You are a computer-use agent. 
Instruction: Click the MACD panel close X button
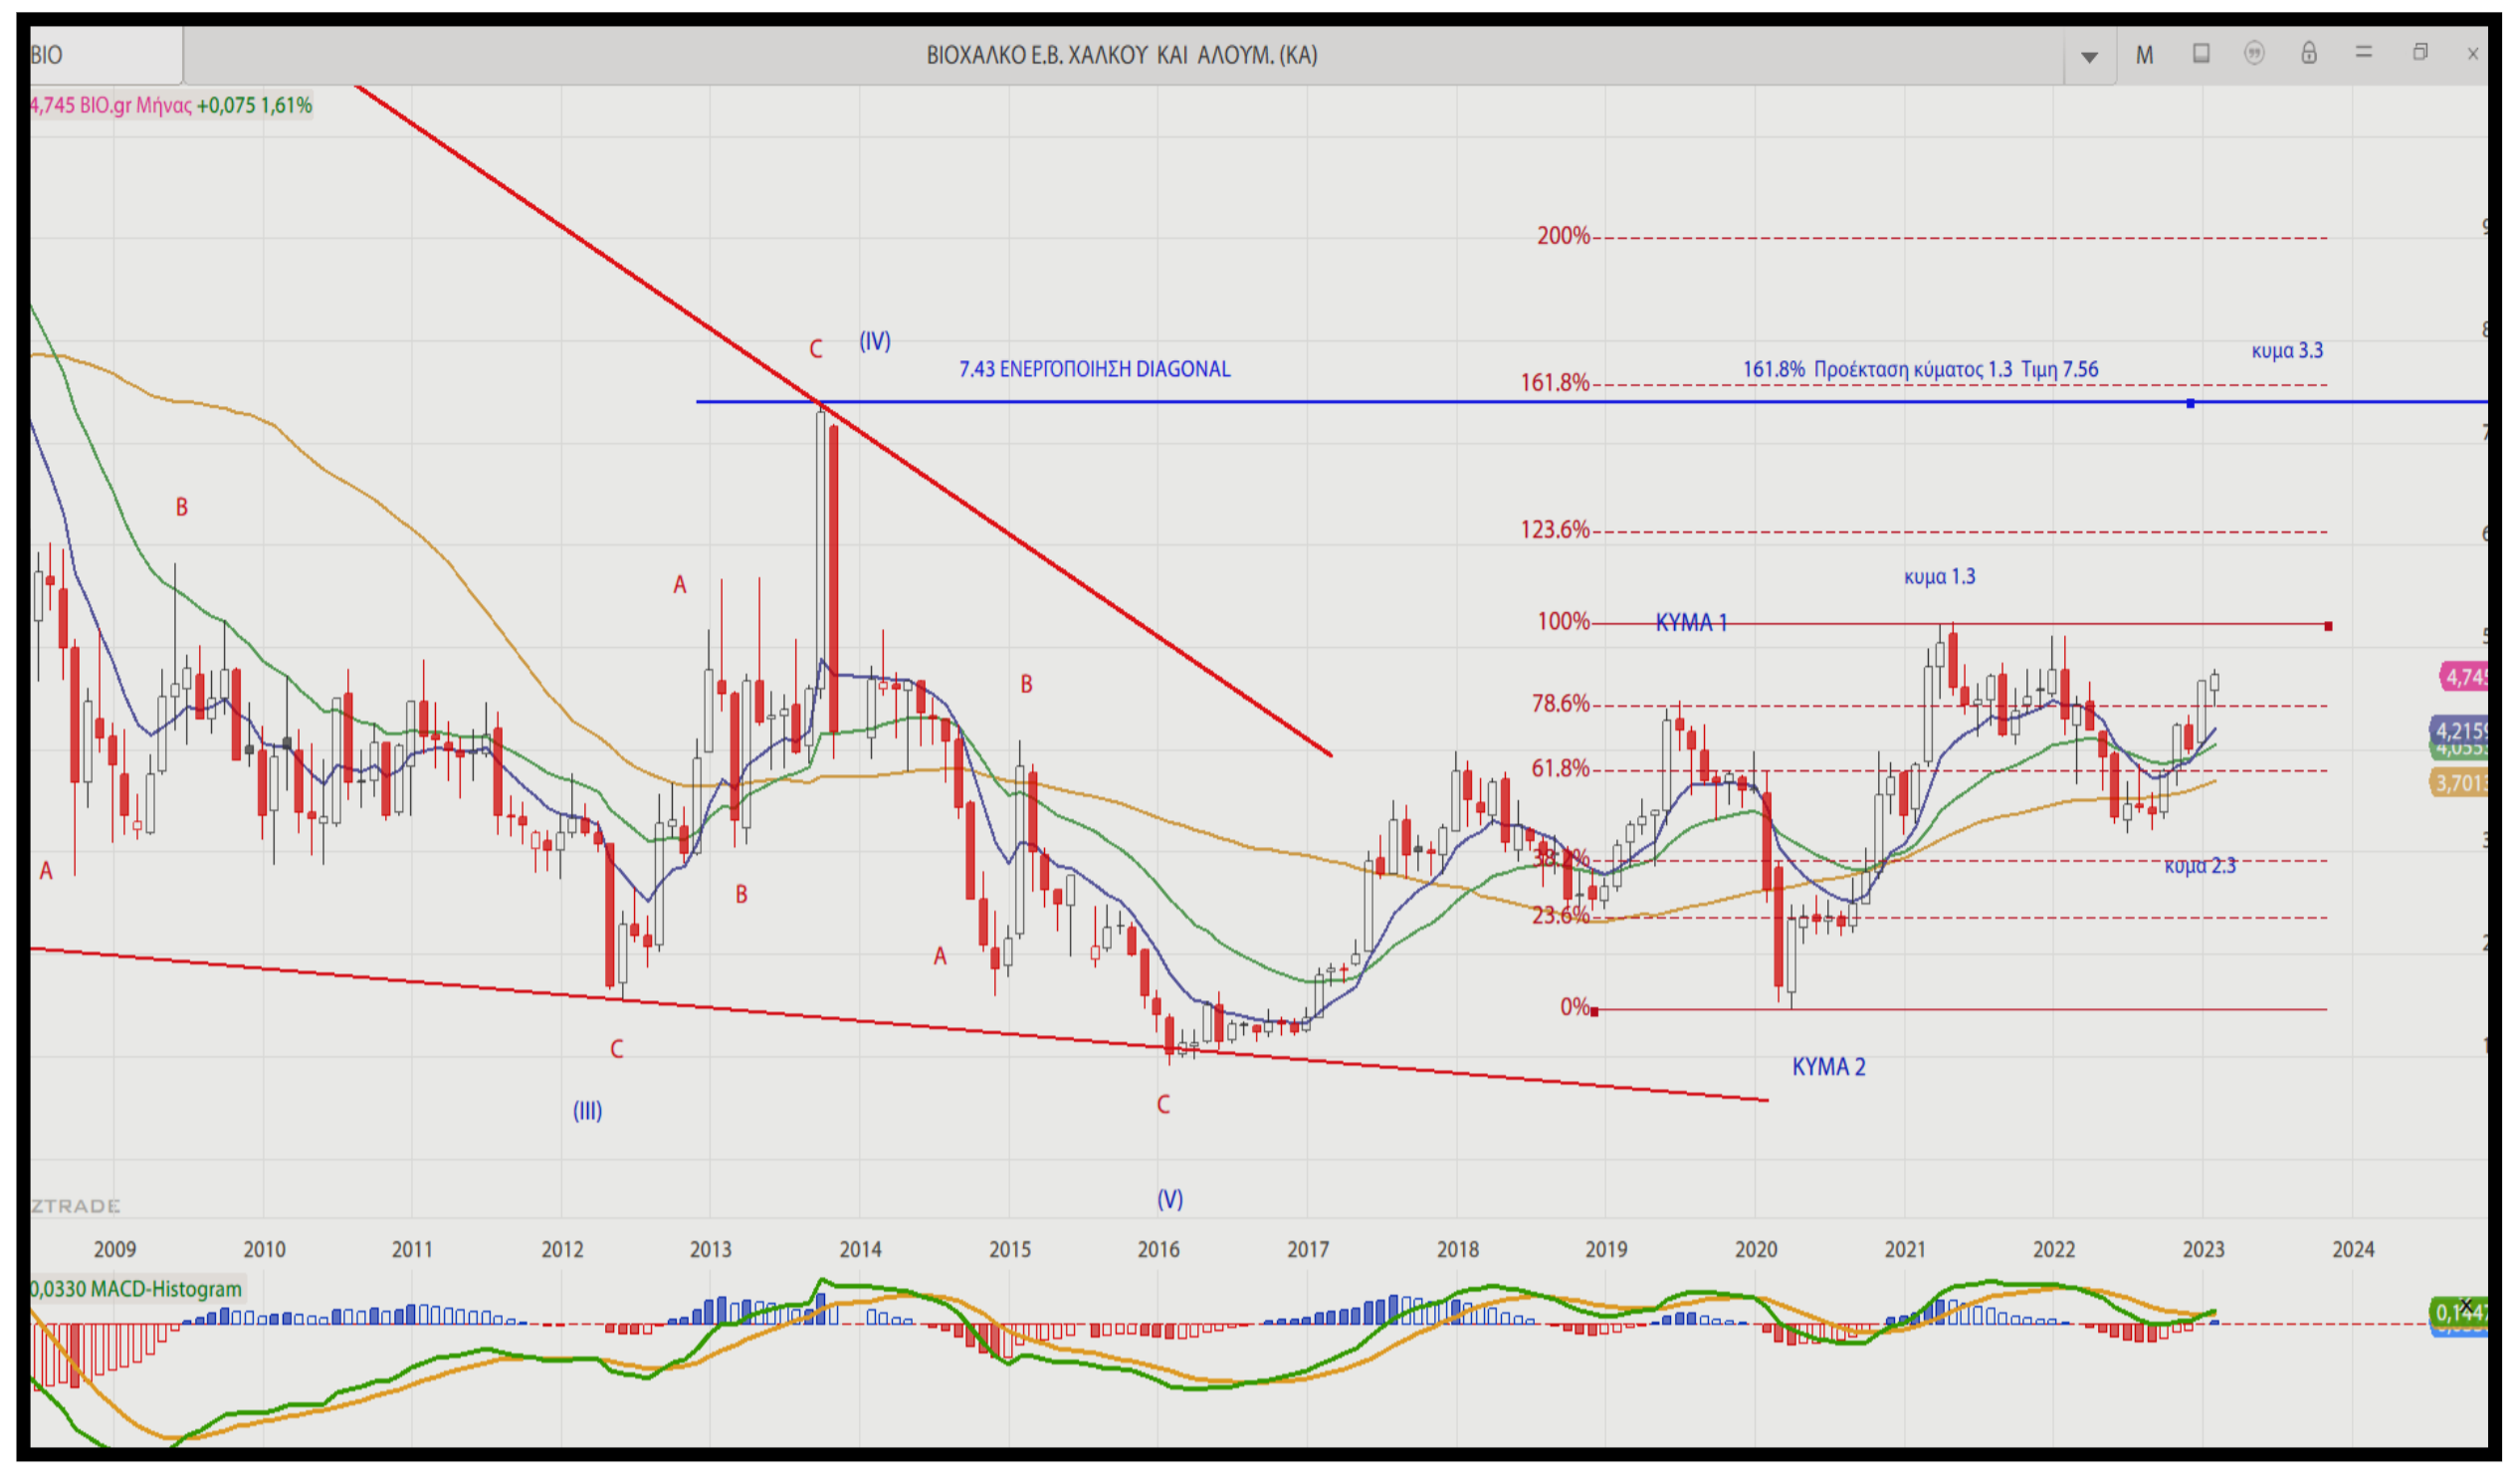tap(2466, 1305)
